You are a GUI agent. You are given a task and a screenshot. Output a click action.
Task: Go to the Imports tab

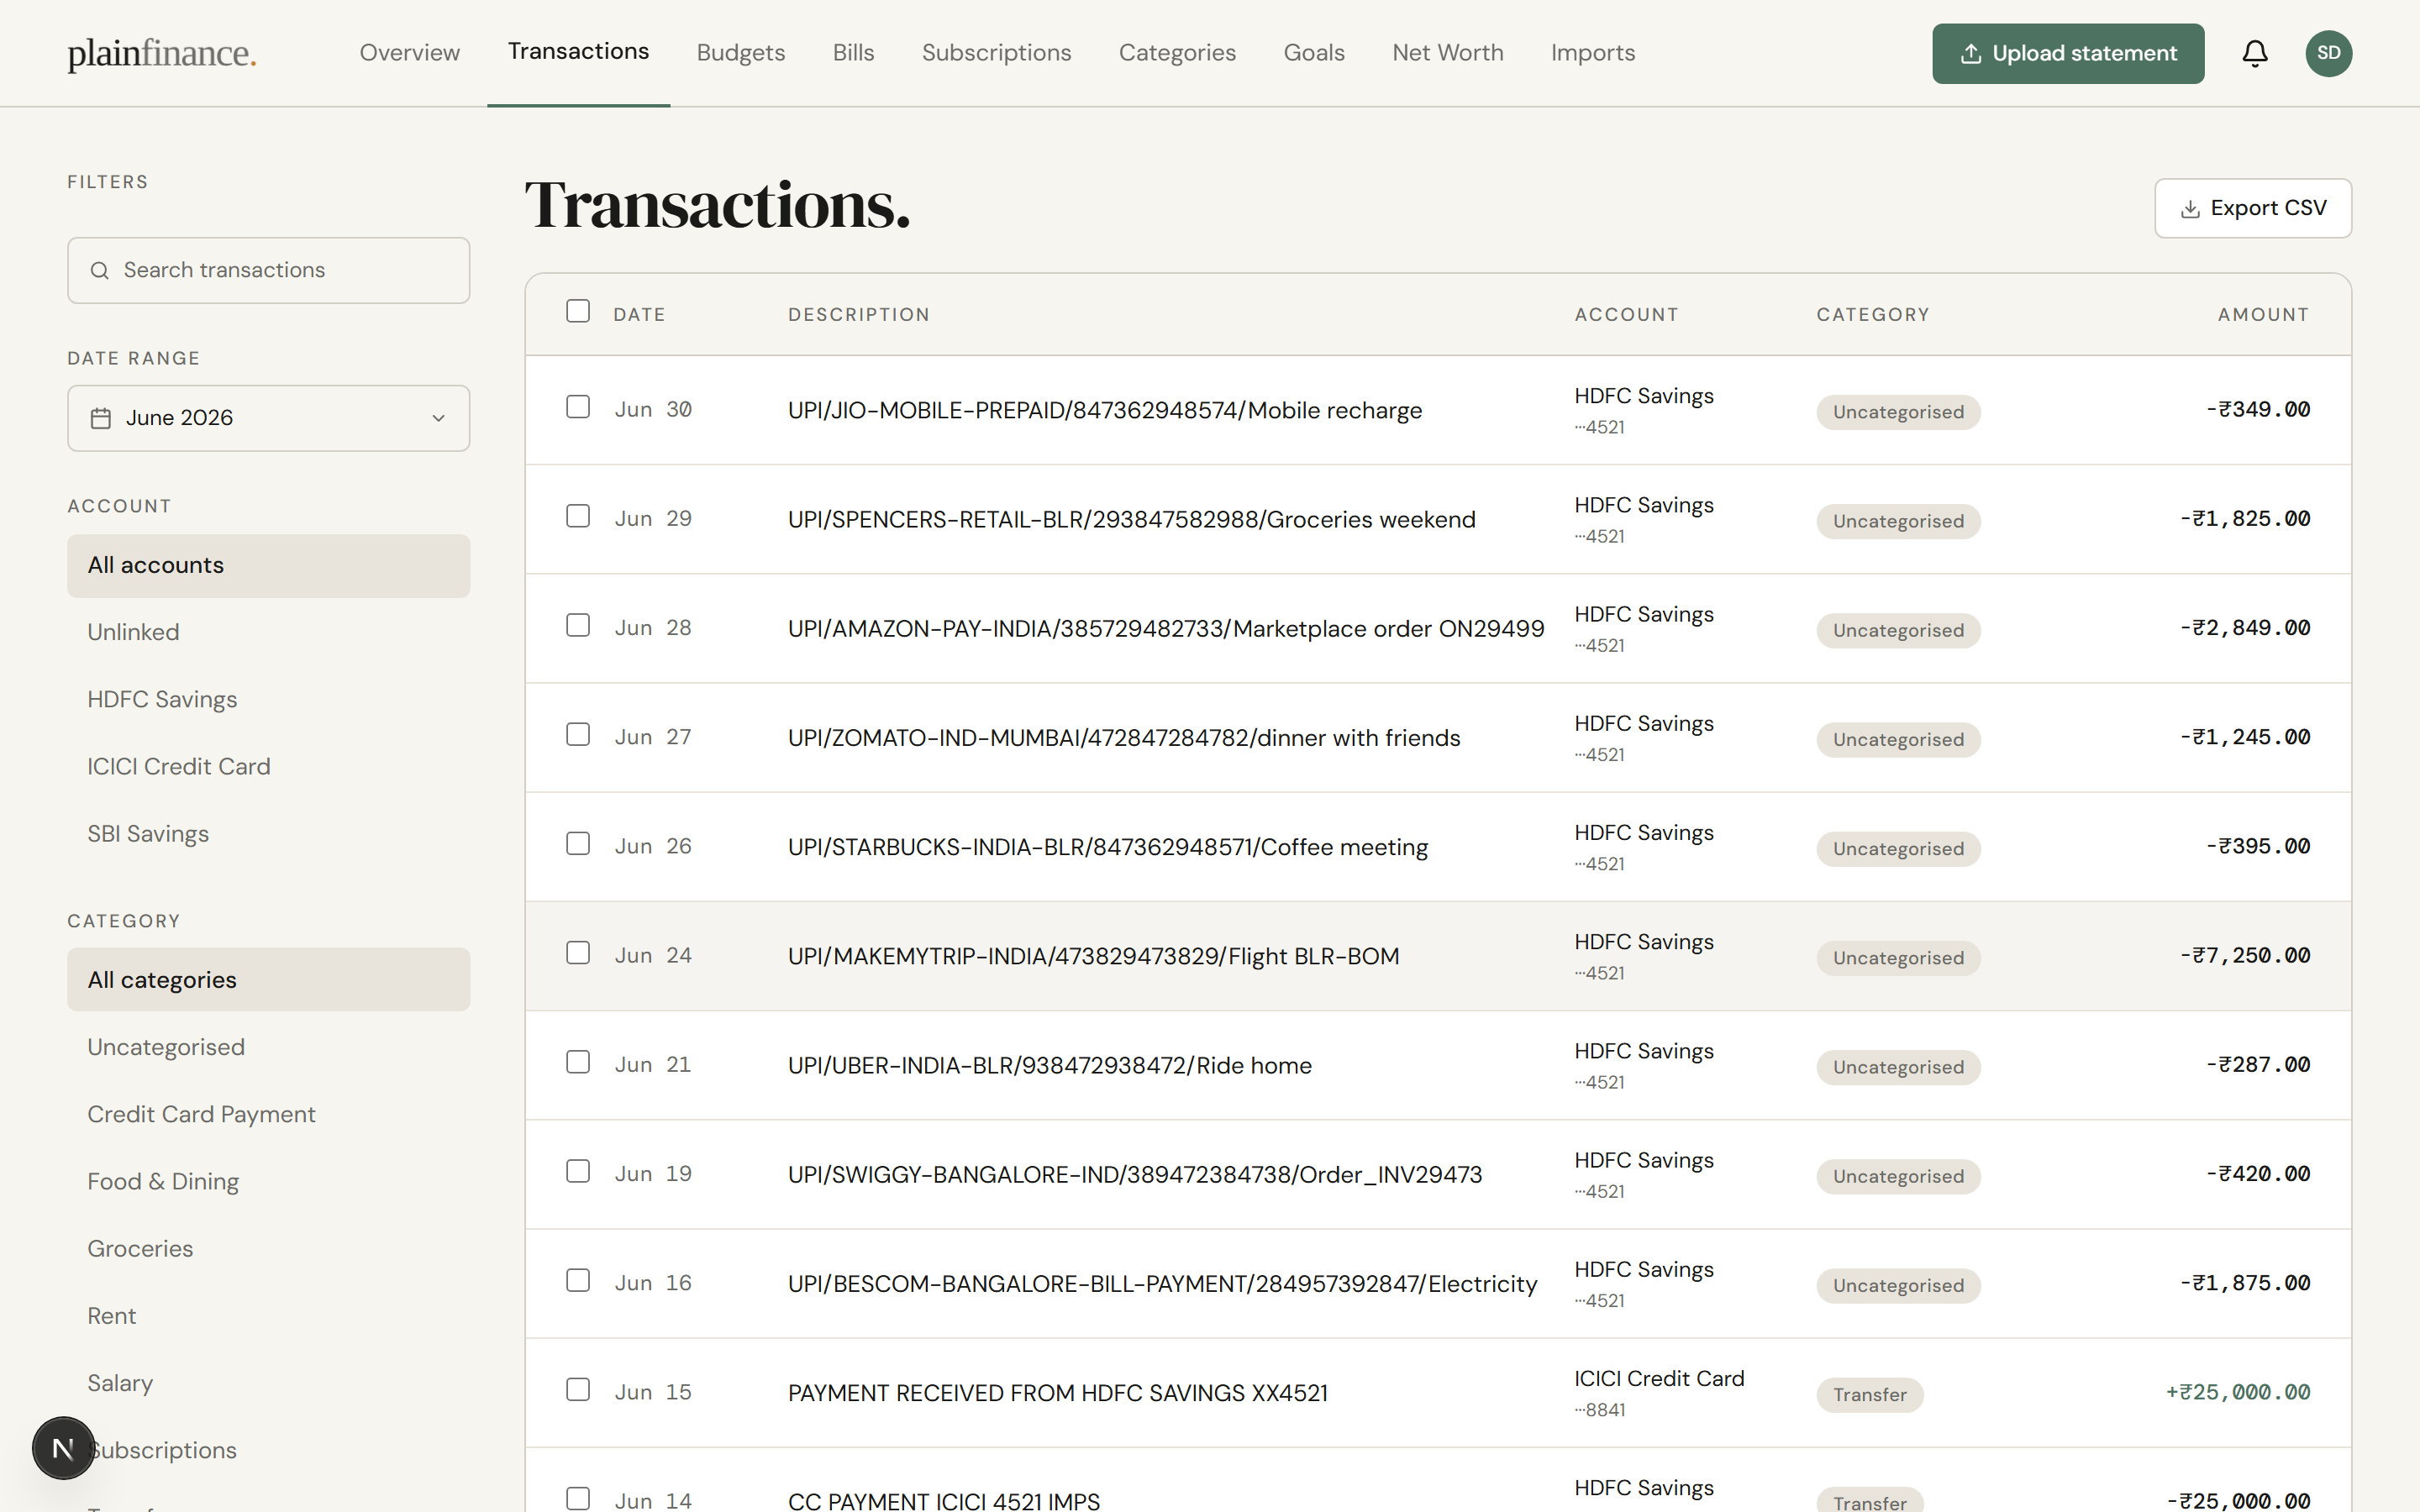(1593, 53)
